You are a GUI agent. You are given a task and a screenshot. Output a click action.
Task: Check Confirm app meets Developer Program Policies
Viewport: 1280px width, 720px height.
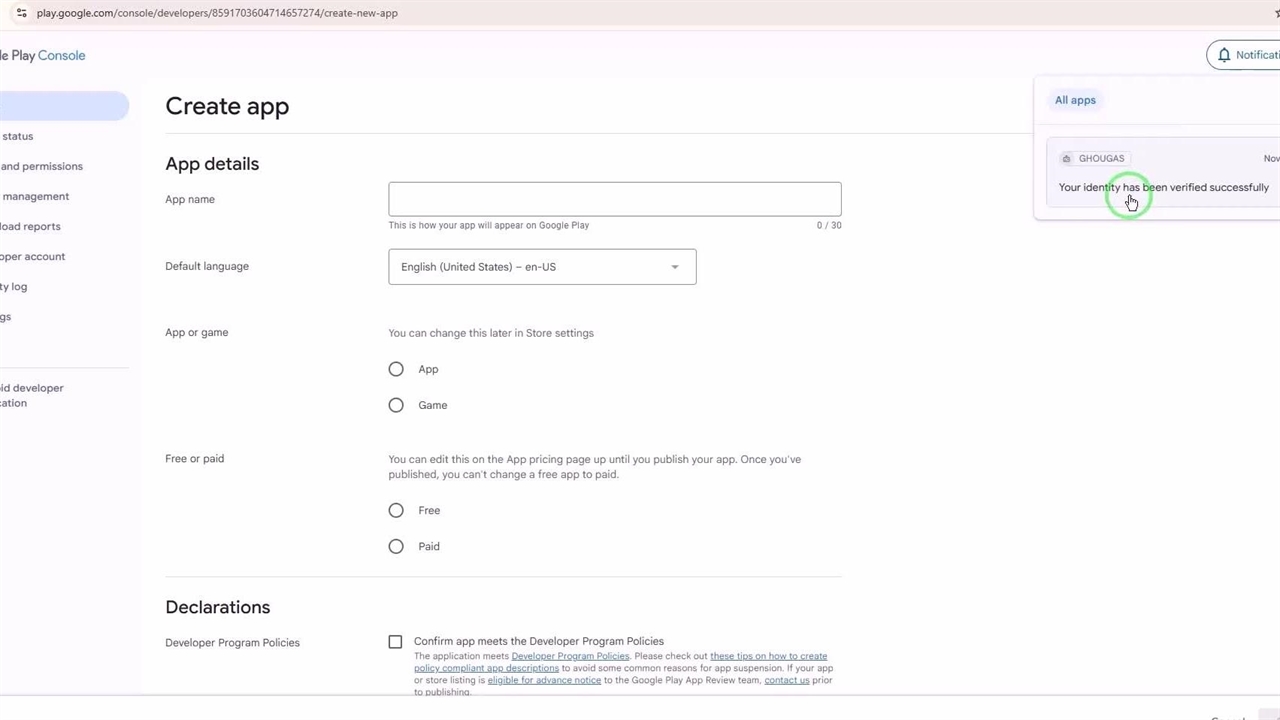tap(395, 642)
